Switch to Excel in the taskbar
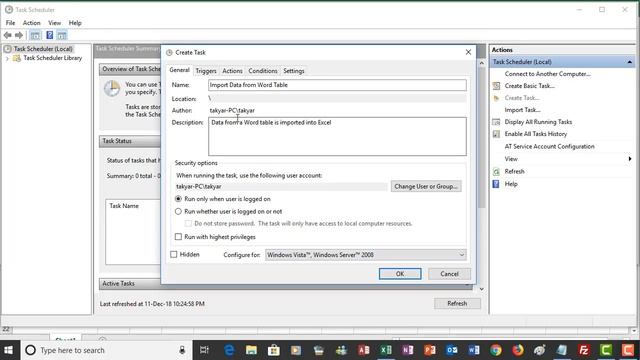 (x=386, y=350)
